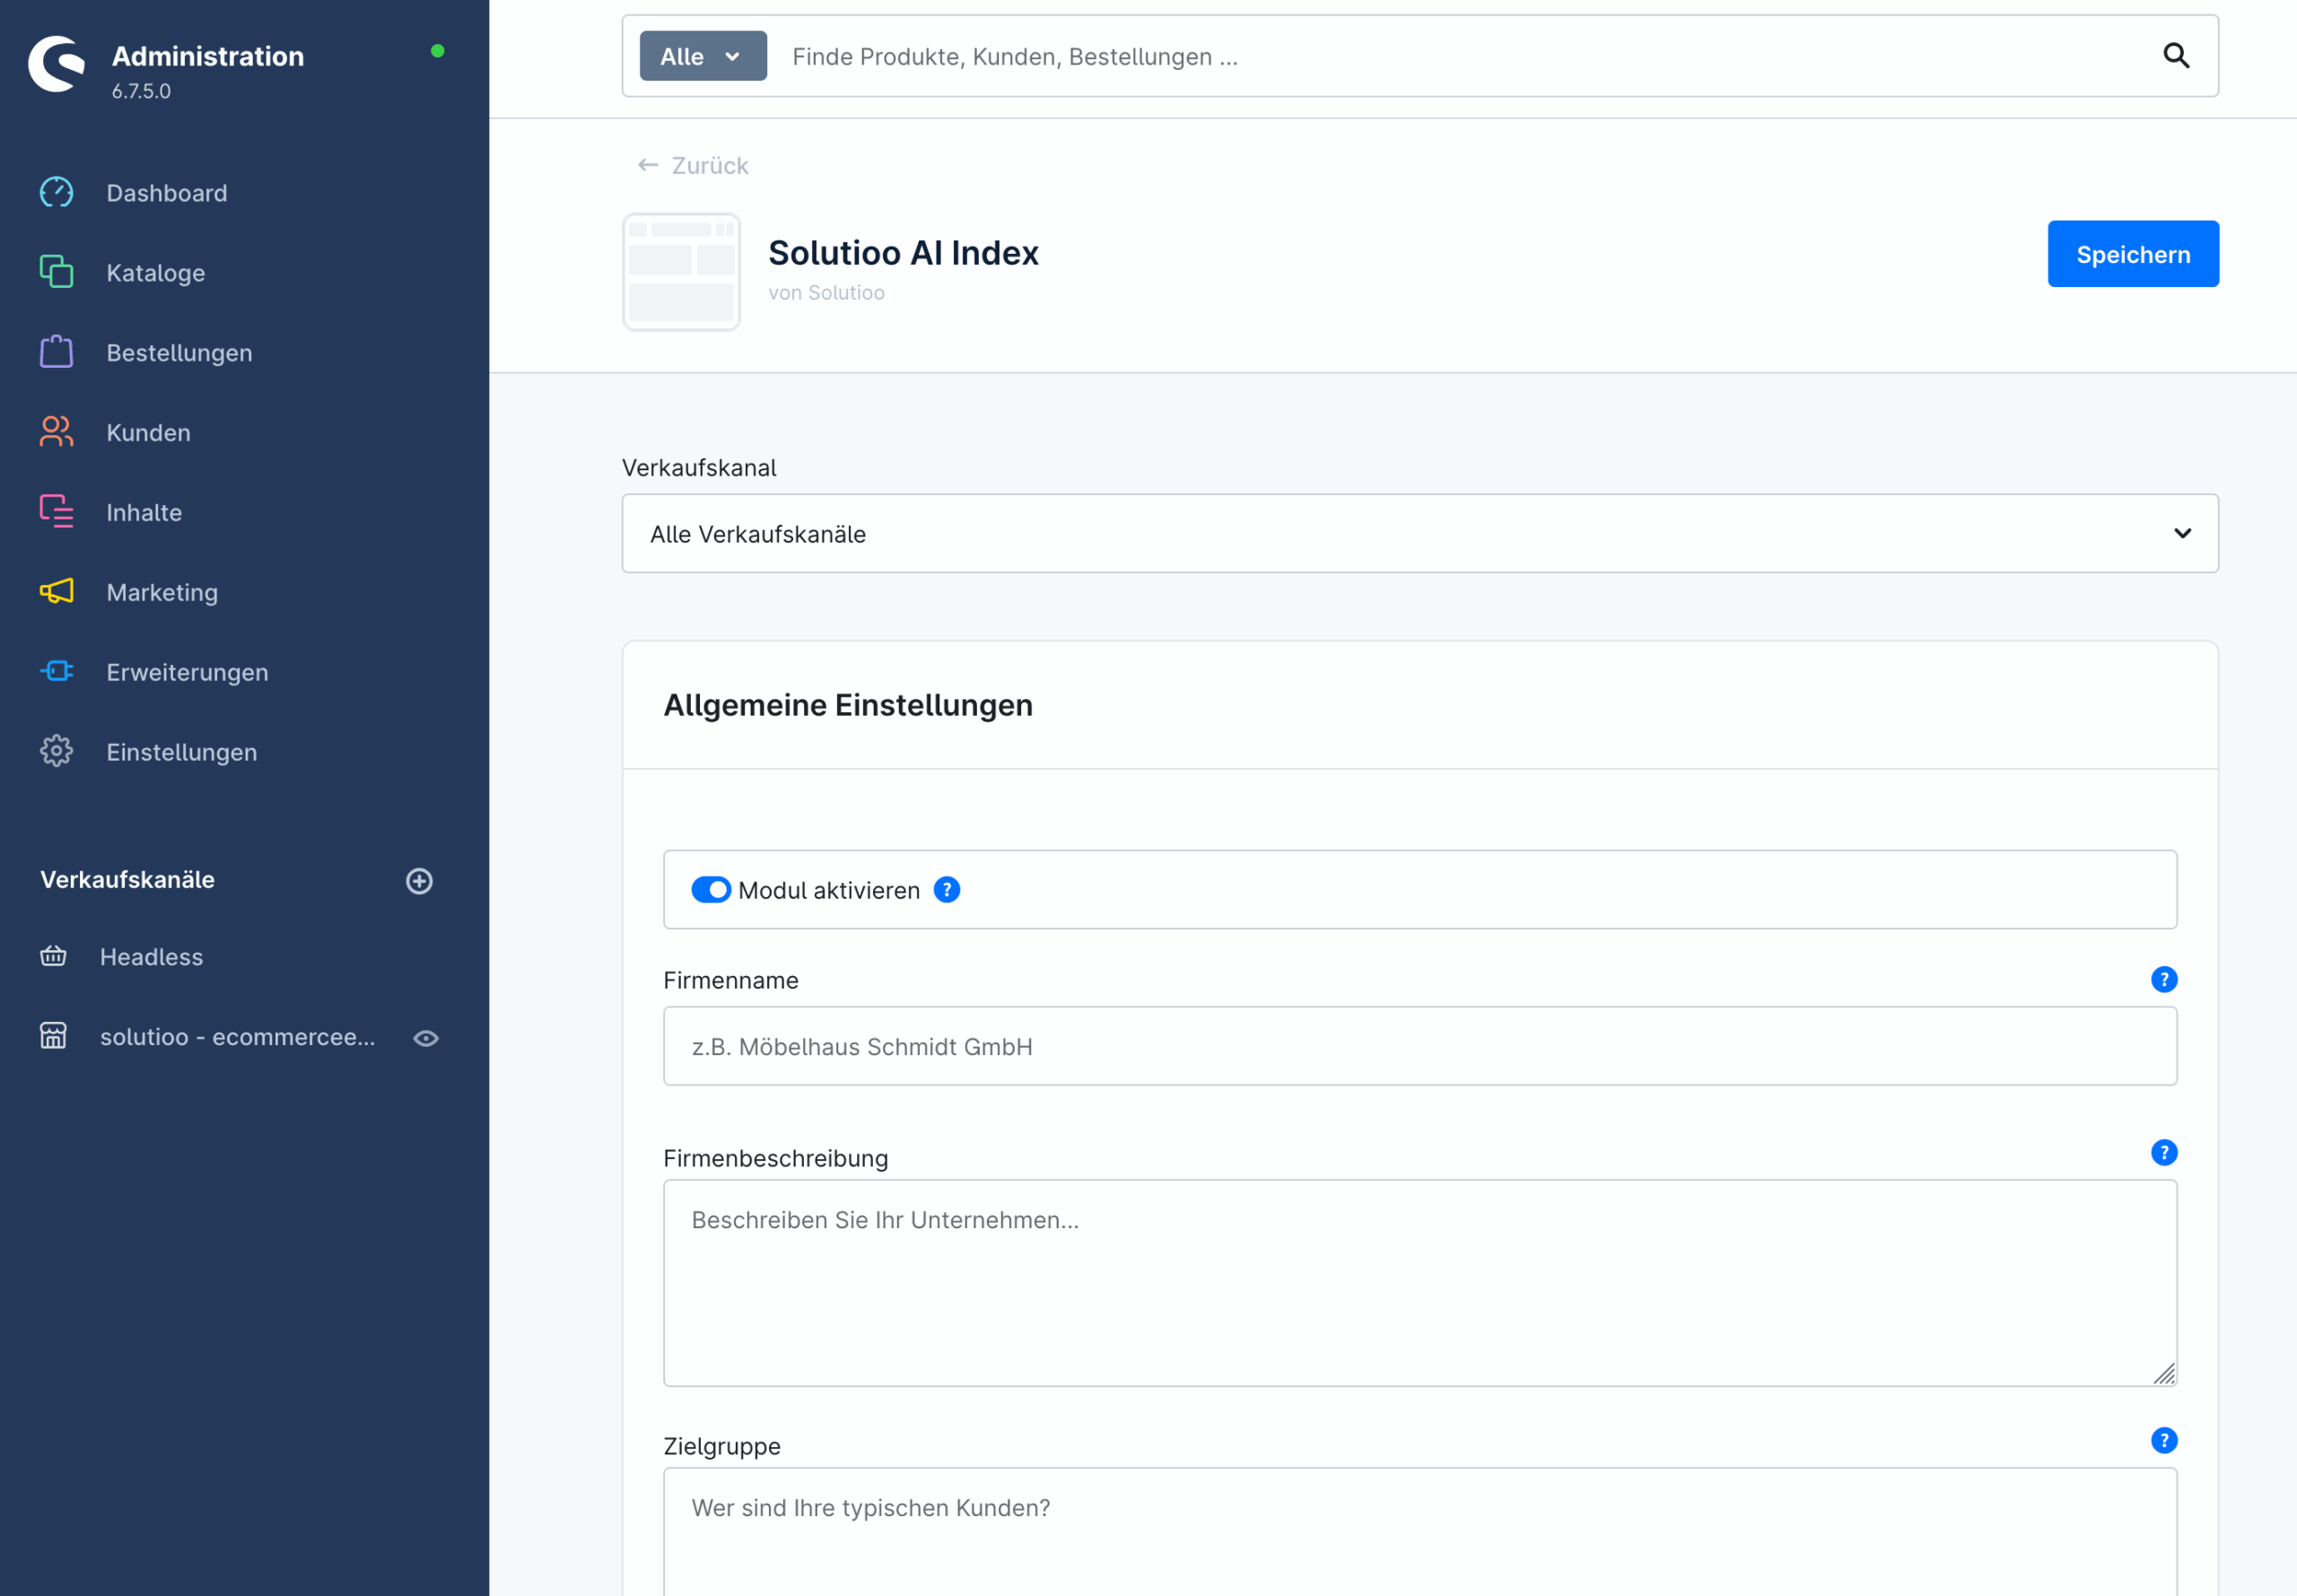Click the Firmenbeschreibung textarea resize handle
Screen dimensions: 2297x1596
point(2164,1374)
